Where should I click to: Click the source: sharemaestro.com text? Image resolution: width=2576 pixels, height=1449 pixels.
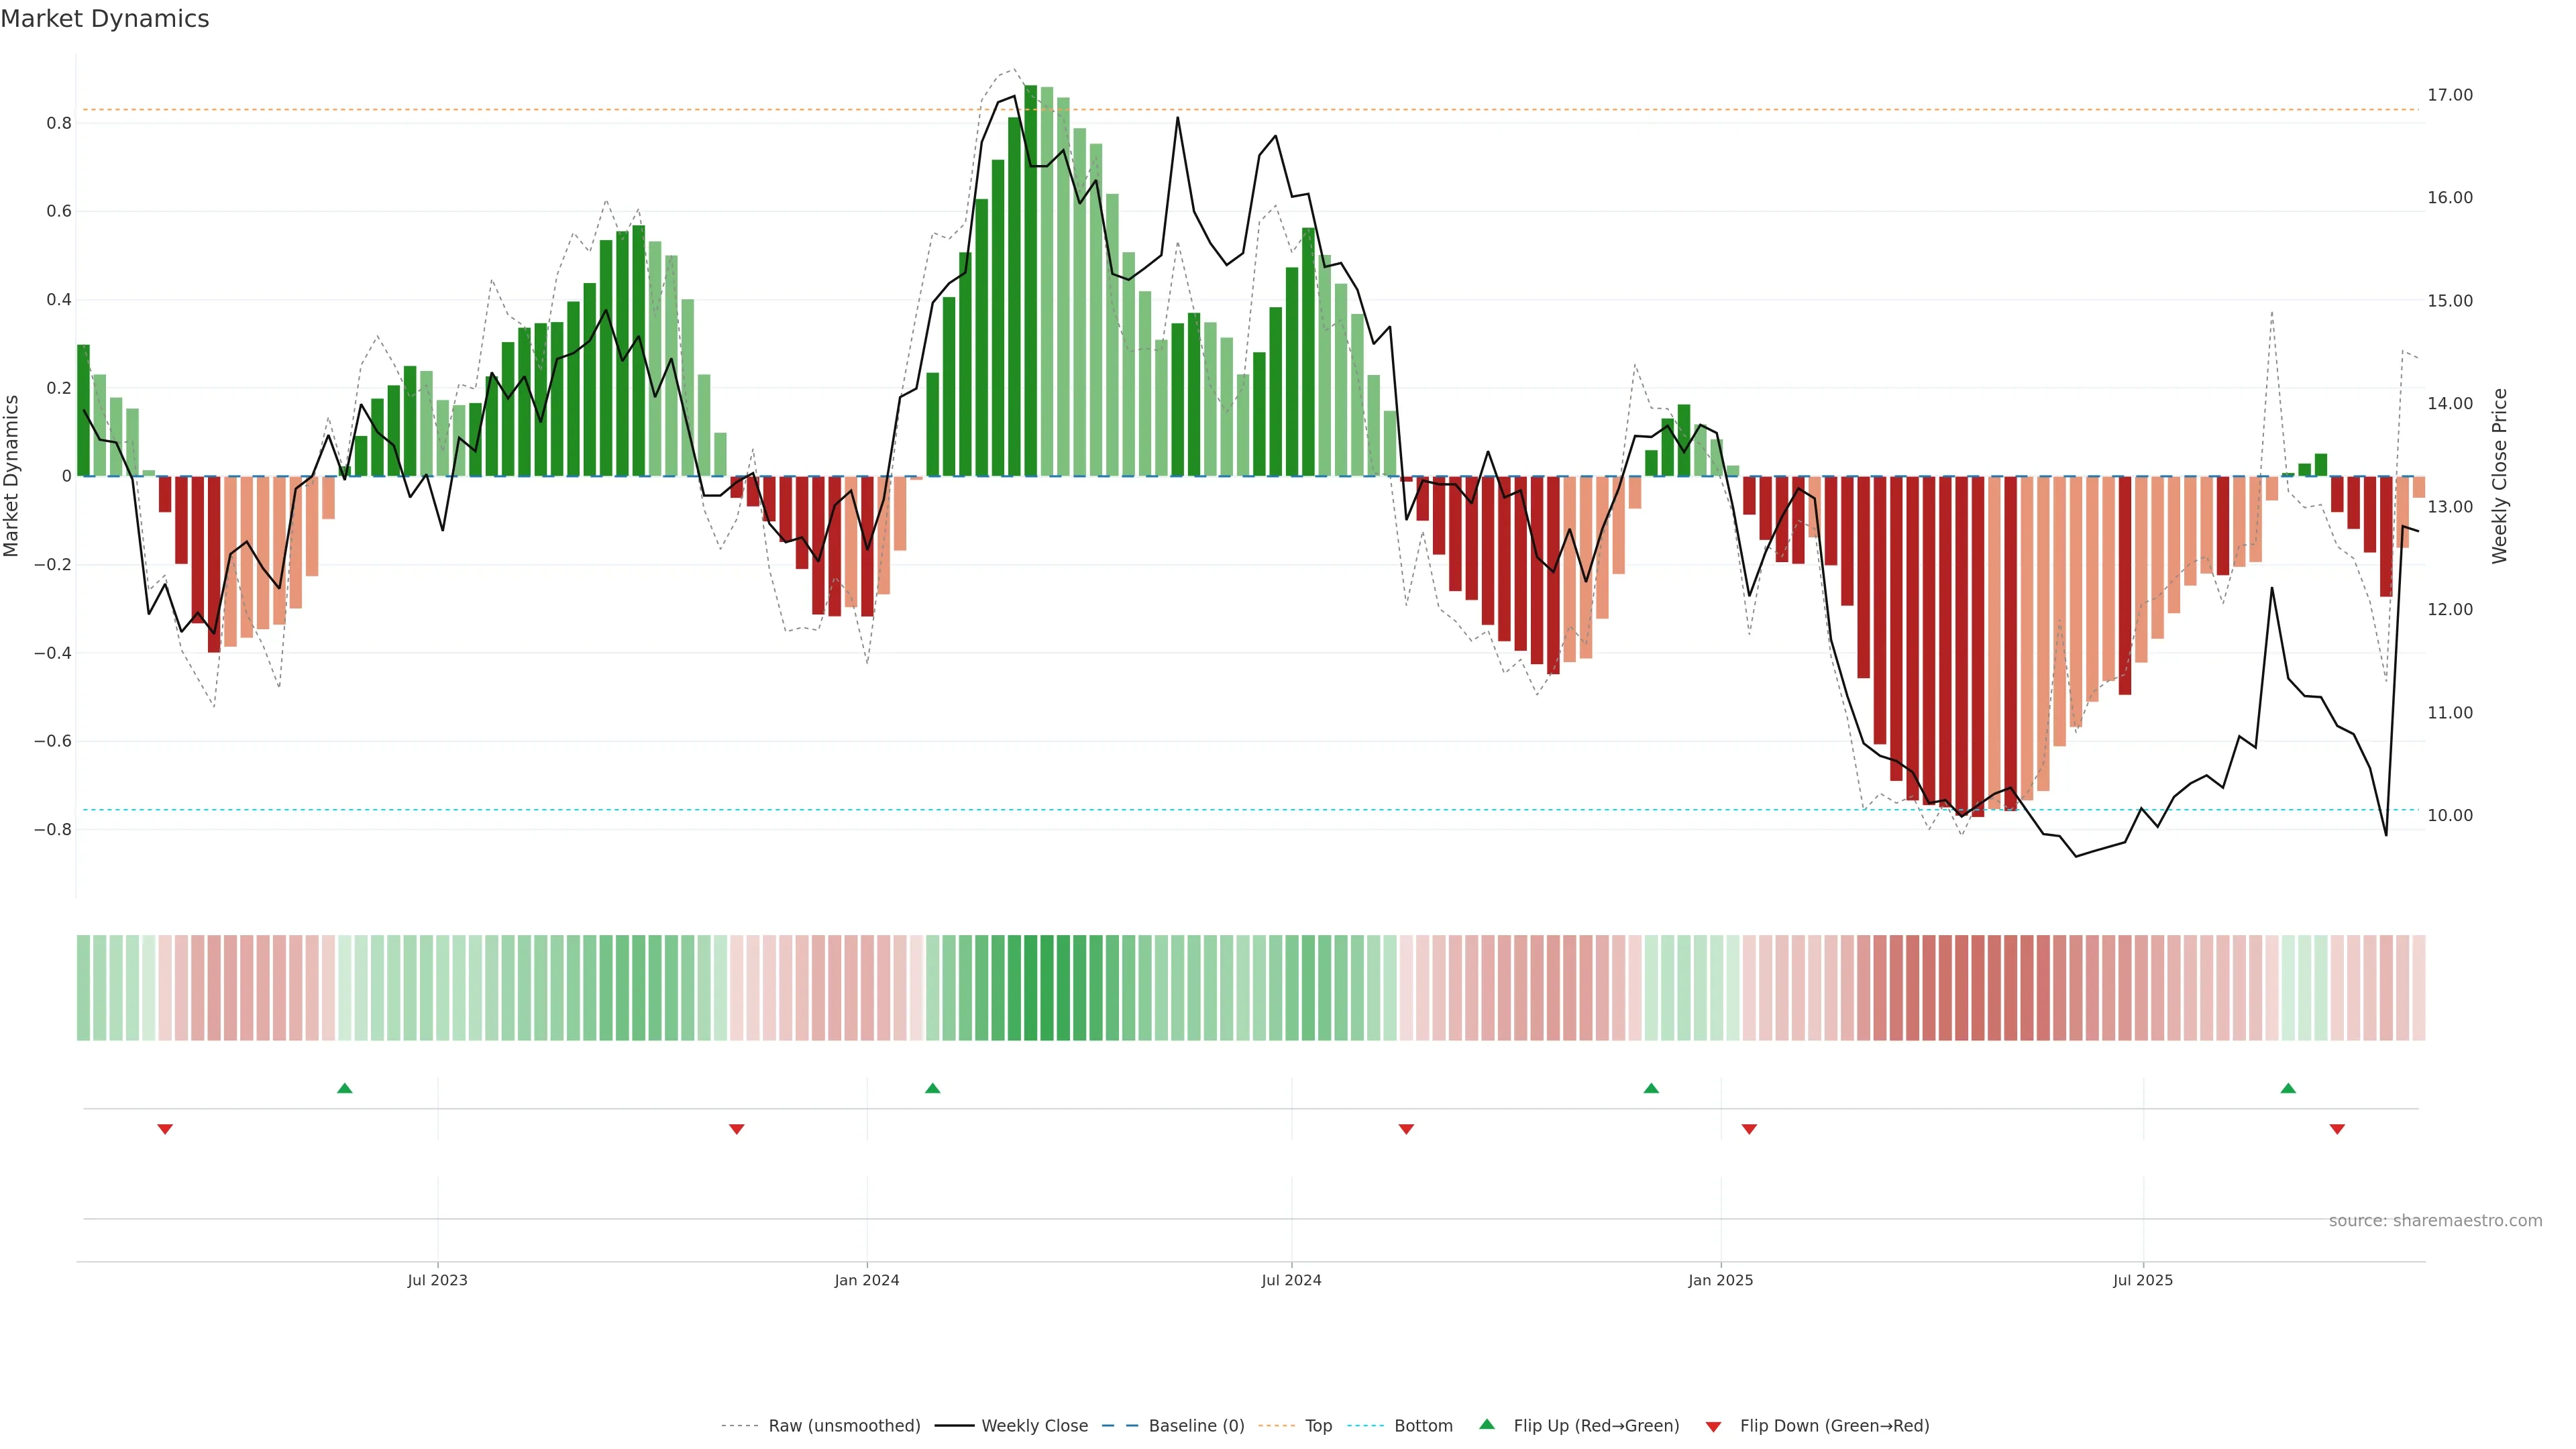click(x=2435, y=1220)
